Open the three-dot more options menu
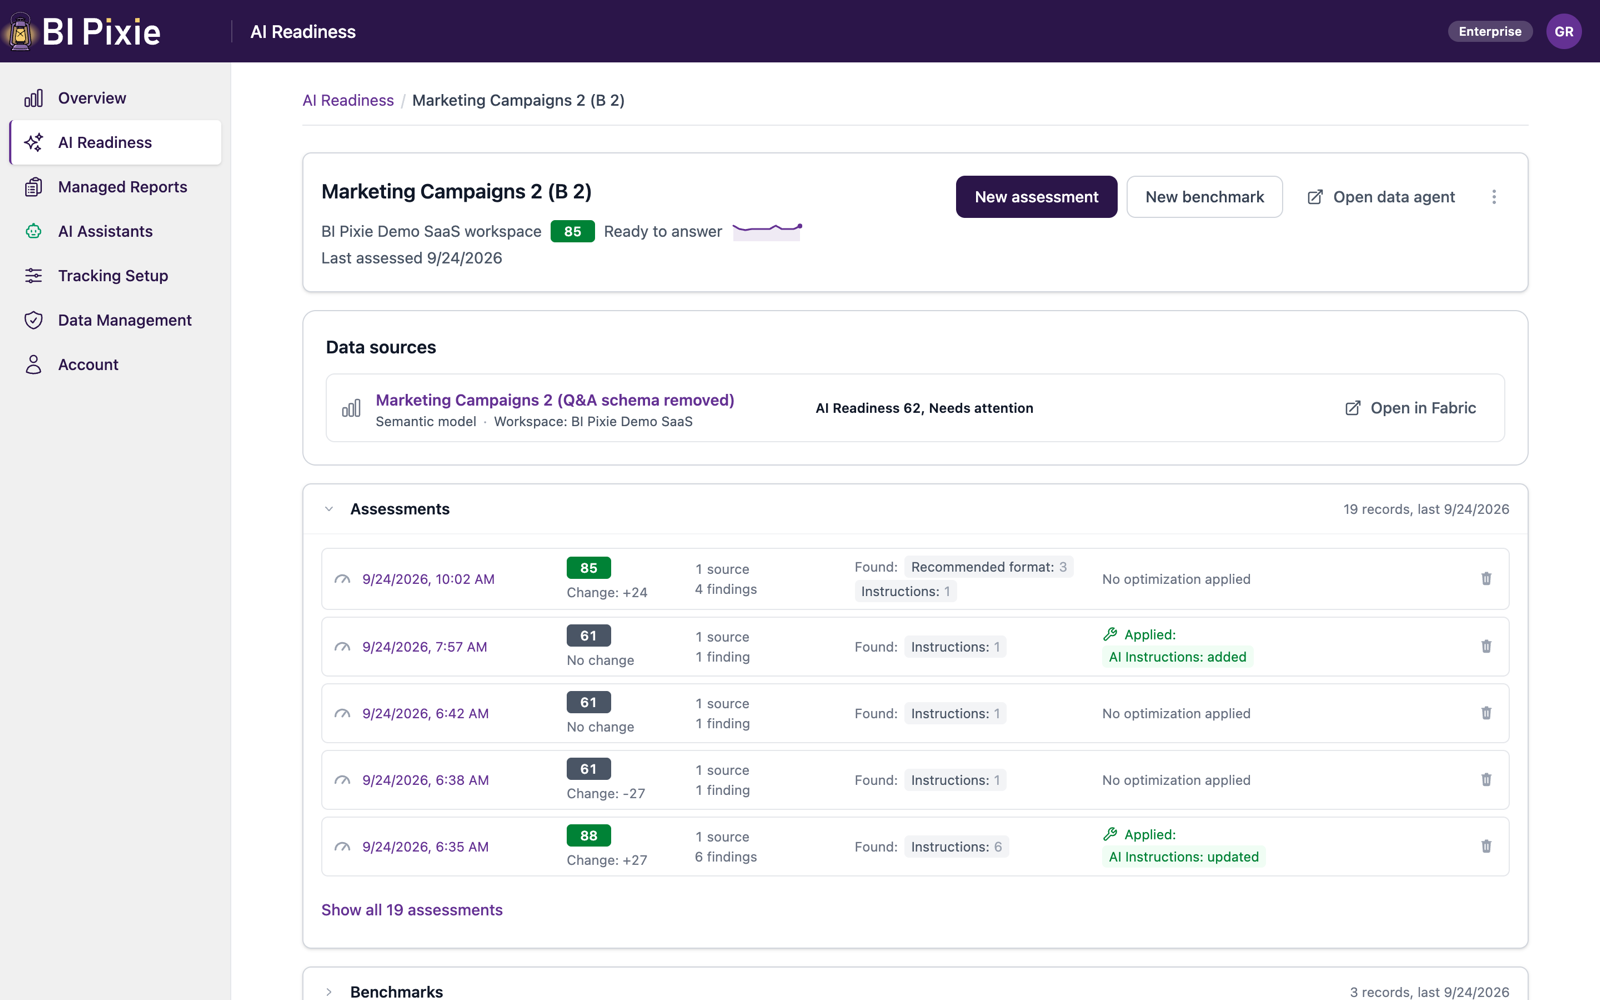1600x1000 pixels. pyautogui.click(x=1494, y=197)
